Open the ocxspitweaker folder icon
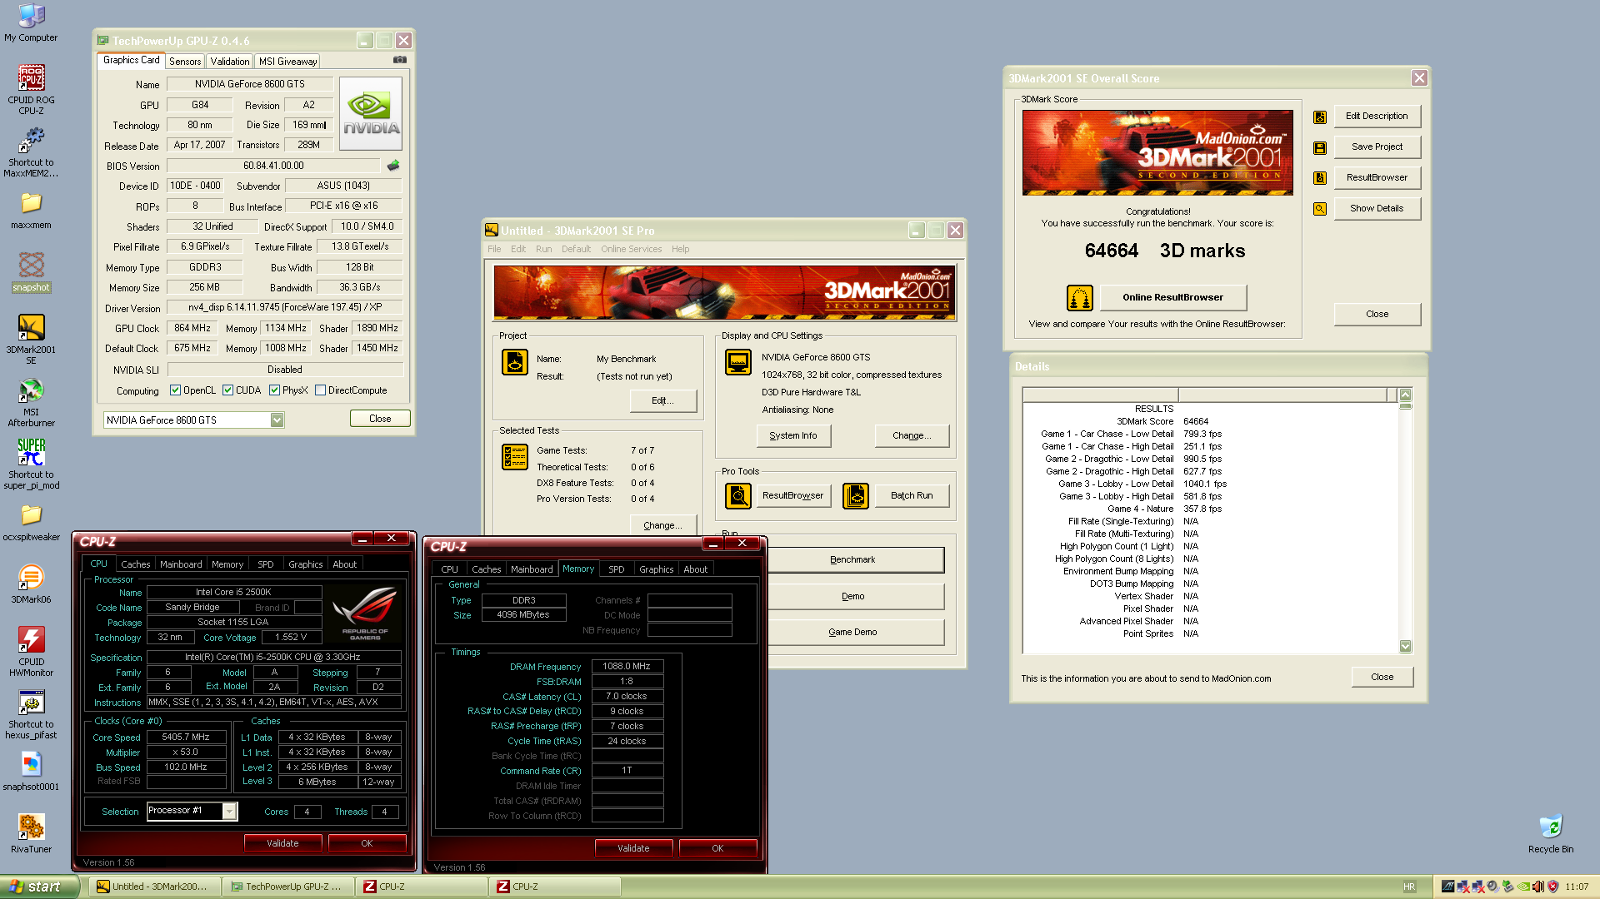This screenshot has height=899, width=1600. [x=31, y=515]
